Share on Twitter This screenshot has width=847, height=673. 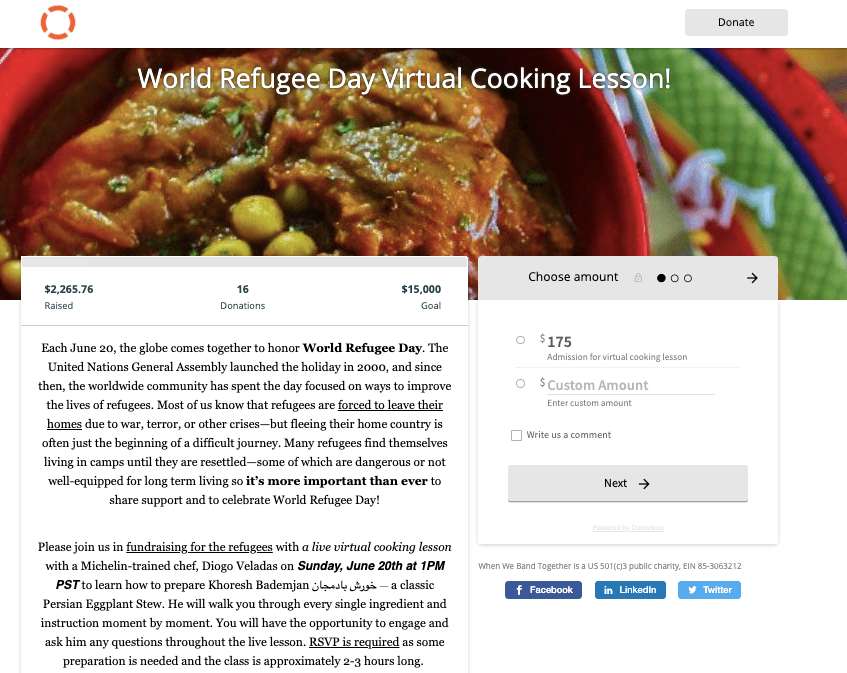pos(709,590)
